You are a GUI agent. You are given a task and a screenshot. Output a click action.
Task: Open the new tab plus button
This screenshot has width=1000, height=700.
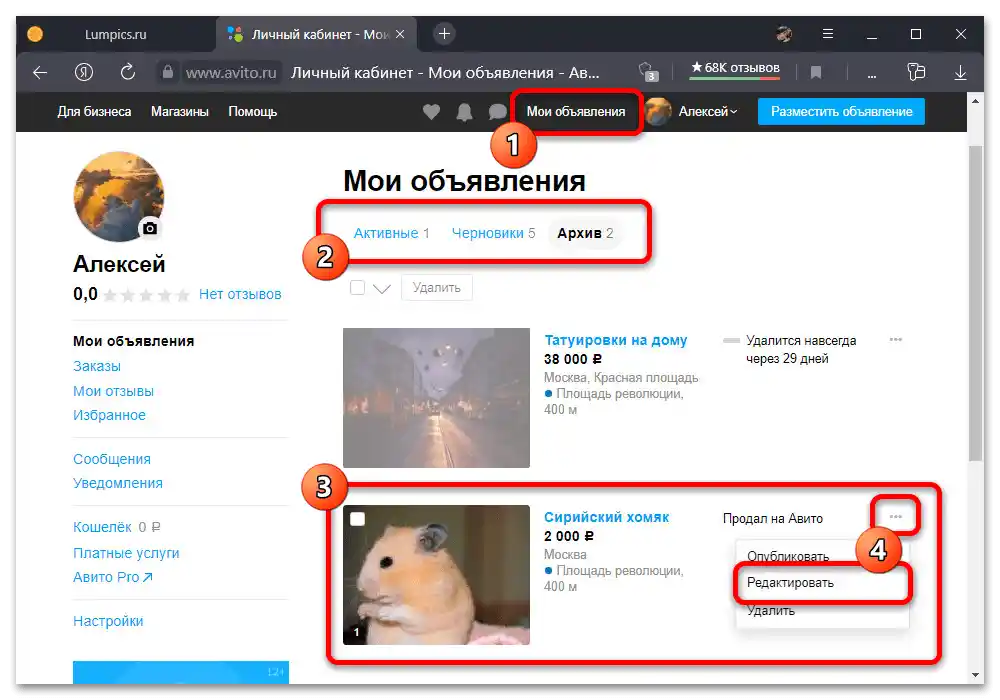pyautogui.click(x=445, y=33)
